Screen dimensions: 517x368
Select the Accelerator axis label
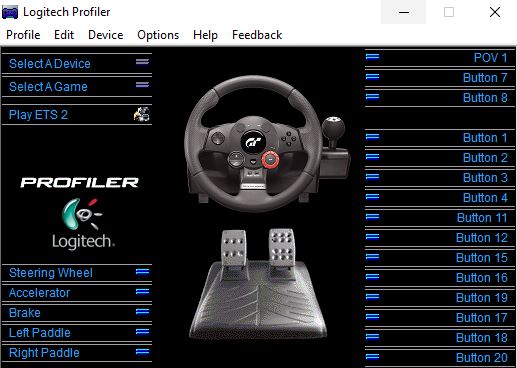pos(39,293)
